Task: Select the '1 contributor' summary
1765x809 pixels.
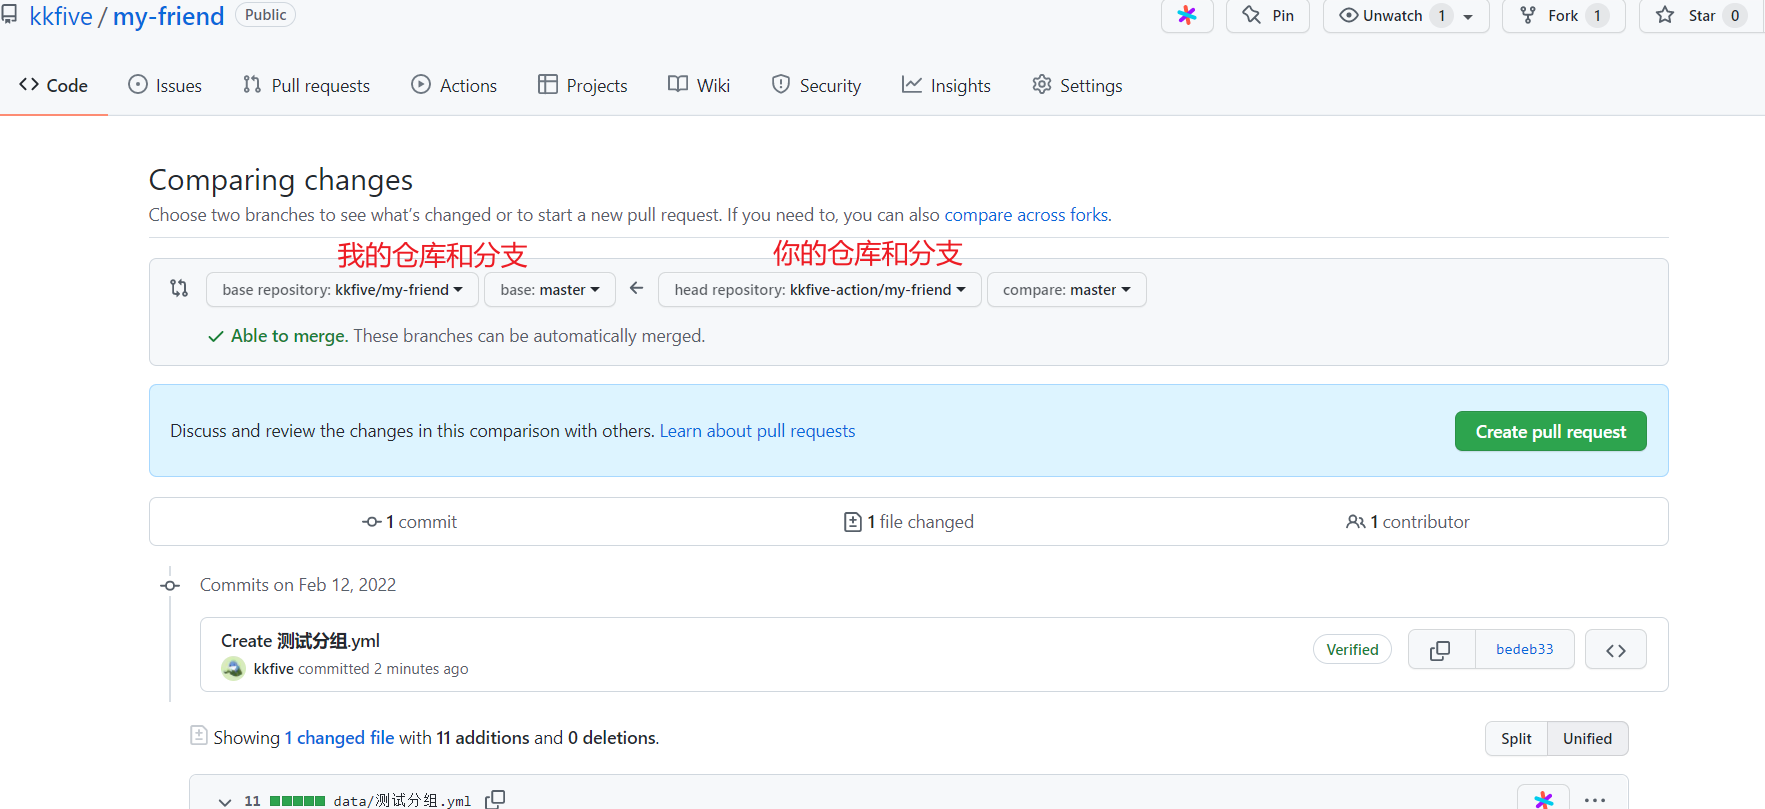Action: (x=1408, y=522)
